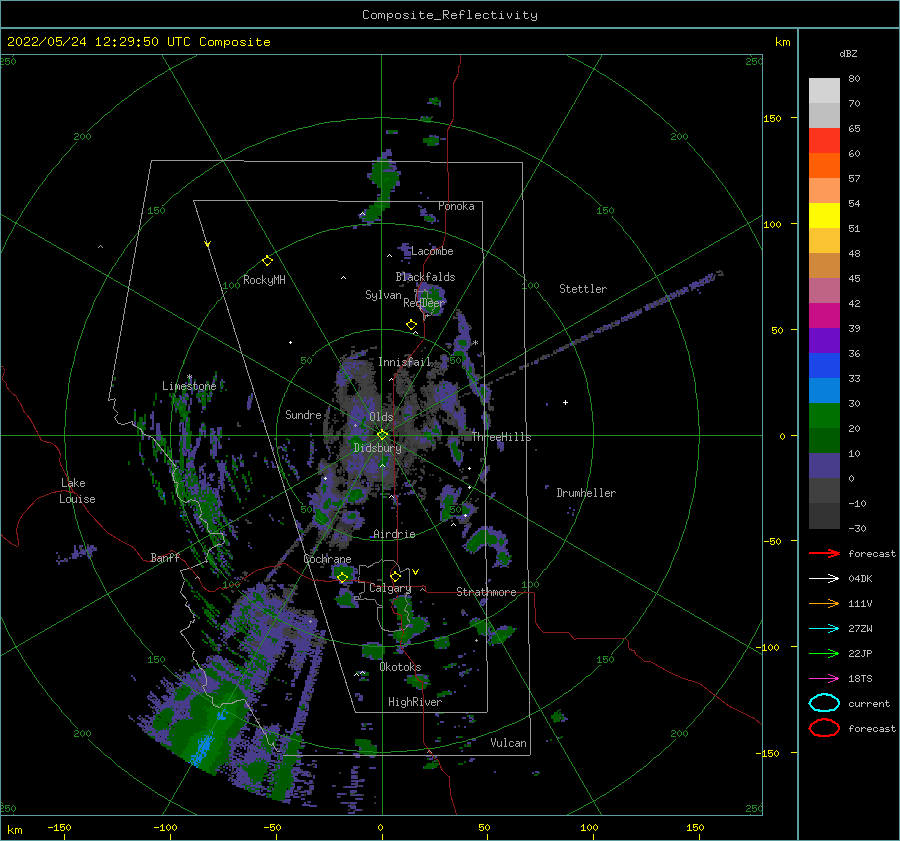Screen dimensions: 900x841
Task: Pick the bright green 20-30 dBZ swatch
Action: (824, 416)
